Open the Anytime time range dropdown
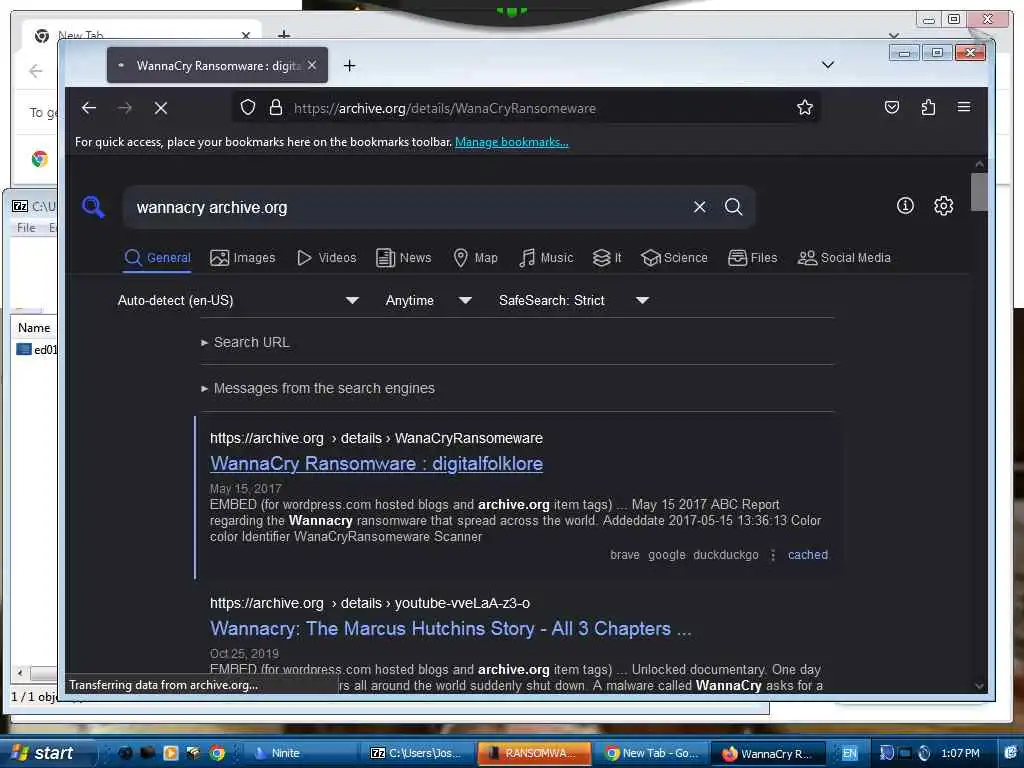1024x768 pixels. click(x=428, y=300)
